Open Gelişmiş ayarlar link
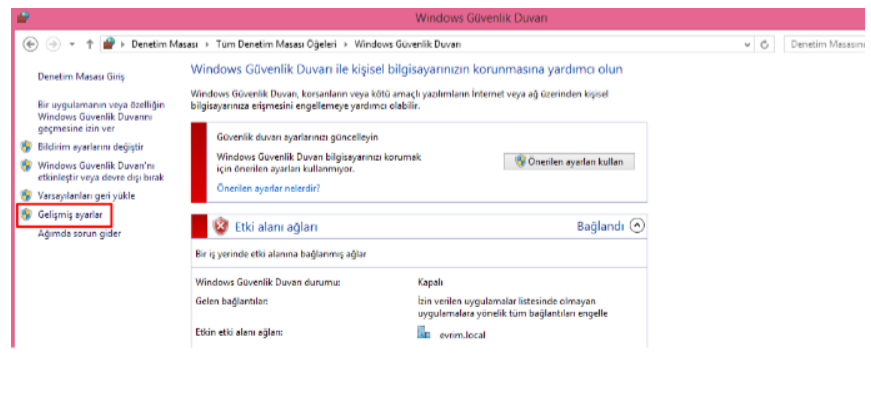This screenshot has height=397, width=871. (x=70, y=214)
